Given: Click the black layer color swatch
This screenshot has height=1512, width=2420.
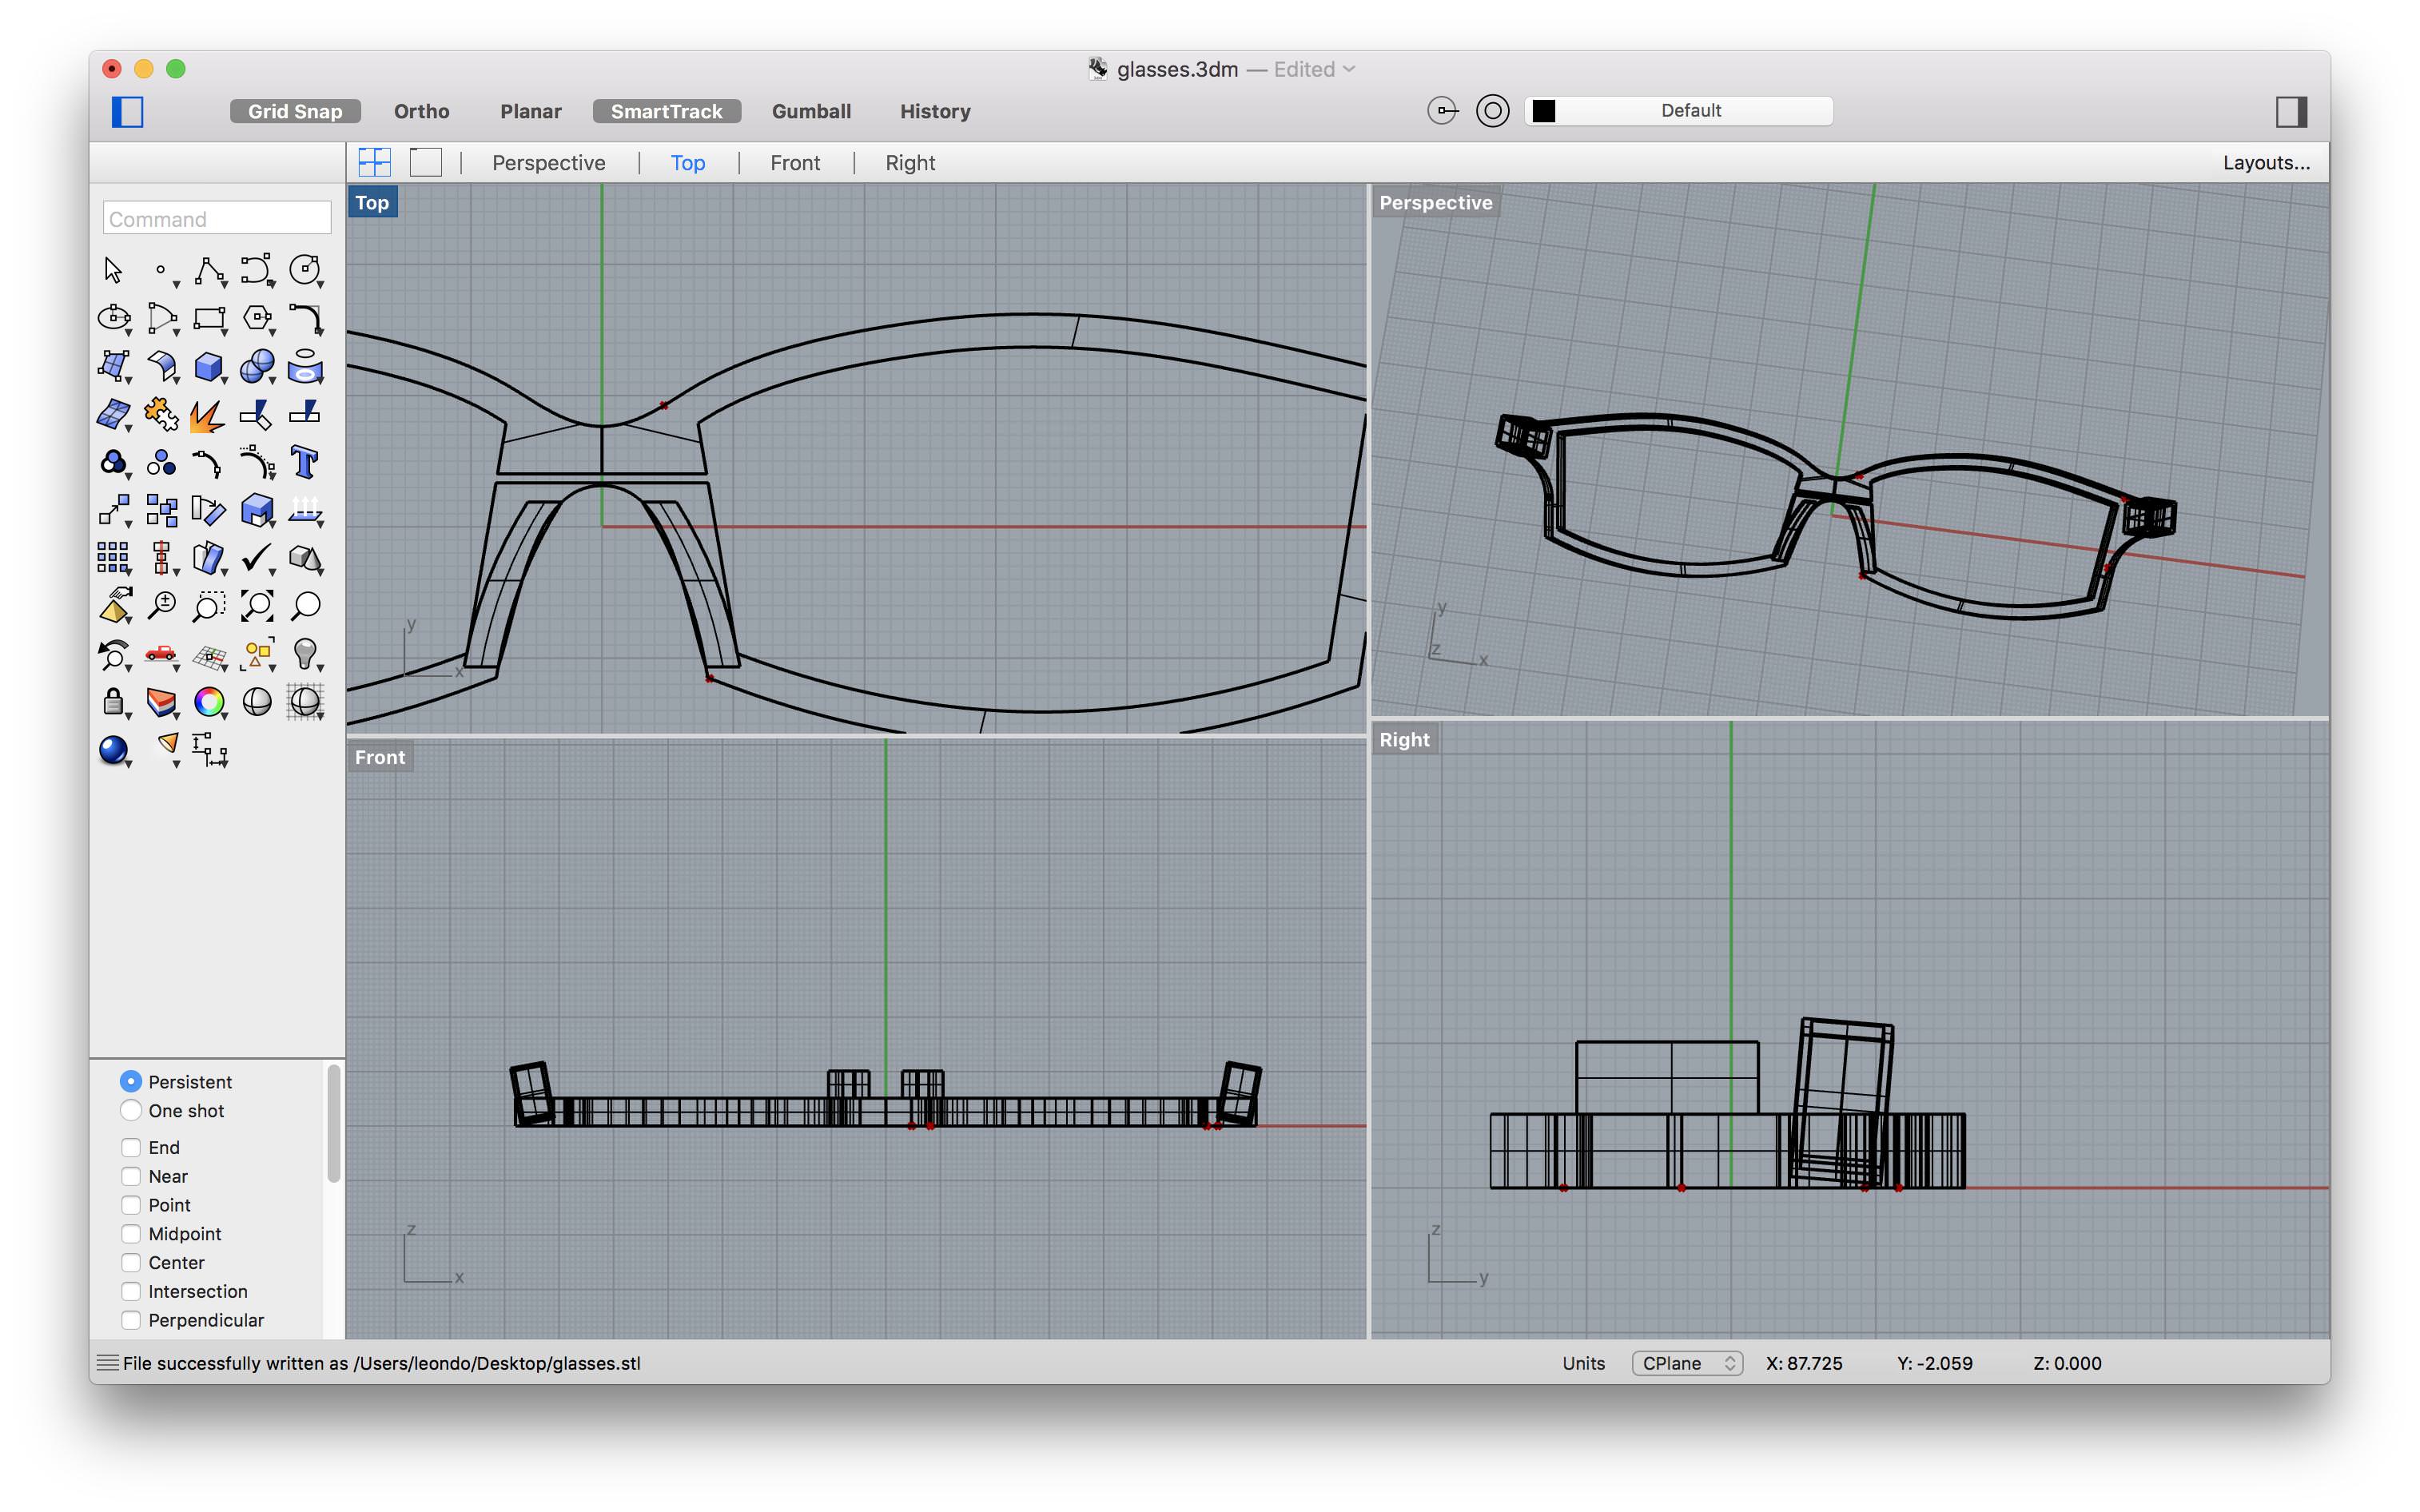Looking at the screenshot, I should pos(1543,111).
